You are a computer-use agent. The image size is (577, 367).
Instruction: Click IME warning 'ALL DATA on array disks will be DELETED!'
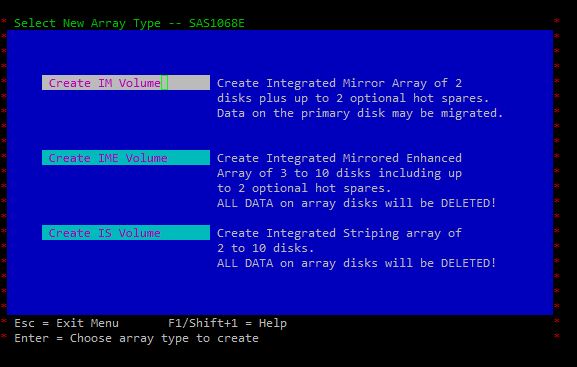(356, 203)
